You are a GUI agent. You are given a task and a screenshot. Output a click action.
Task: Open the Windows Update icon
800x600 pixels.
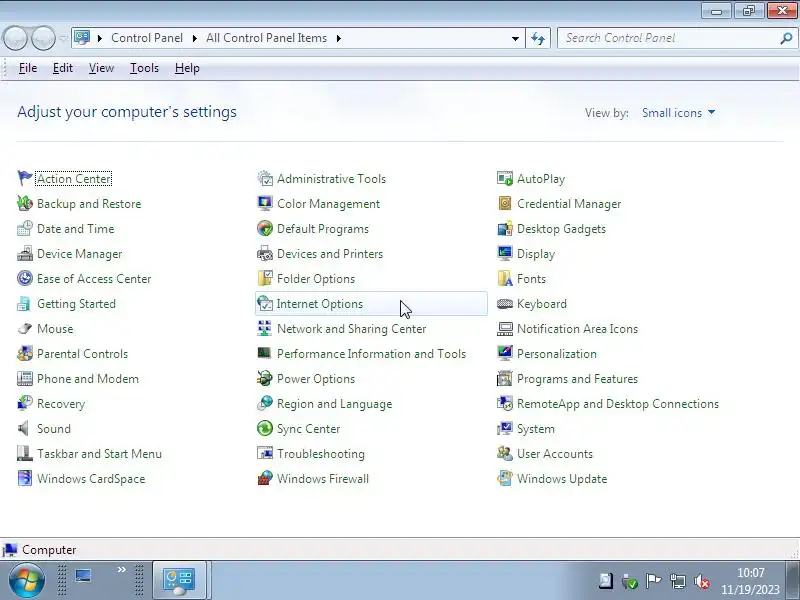(x=505, y=478)
